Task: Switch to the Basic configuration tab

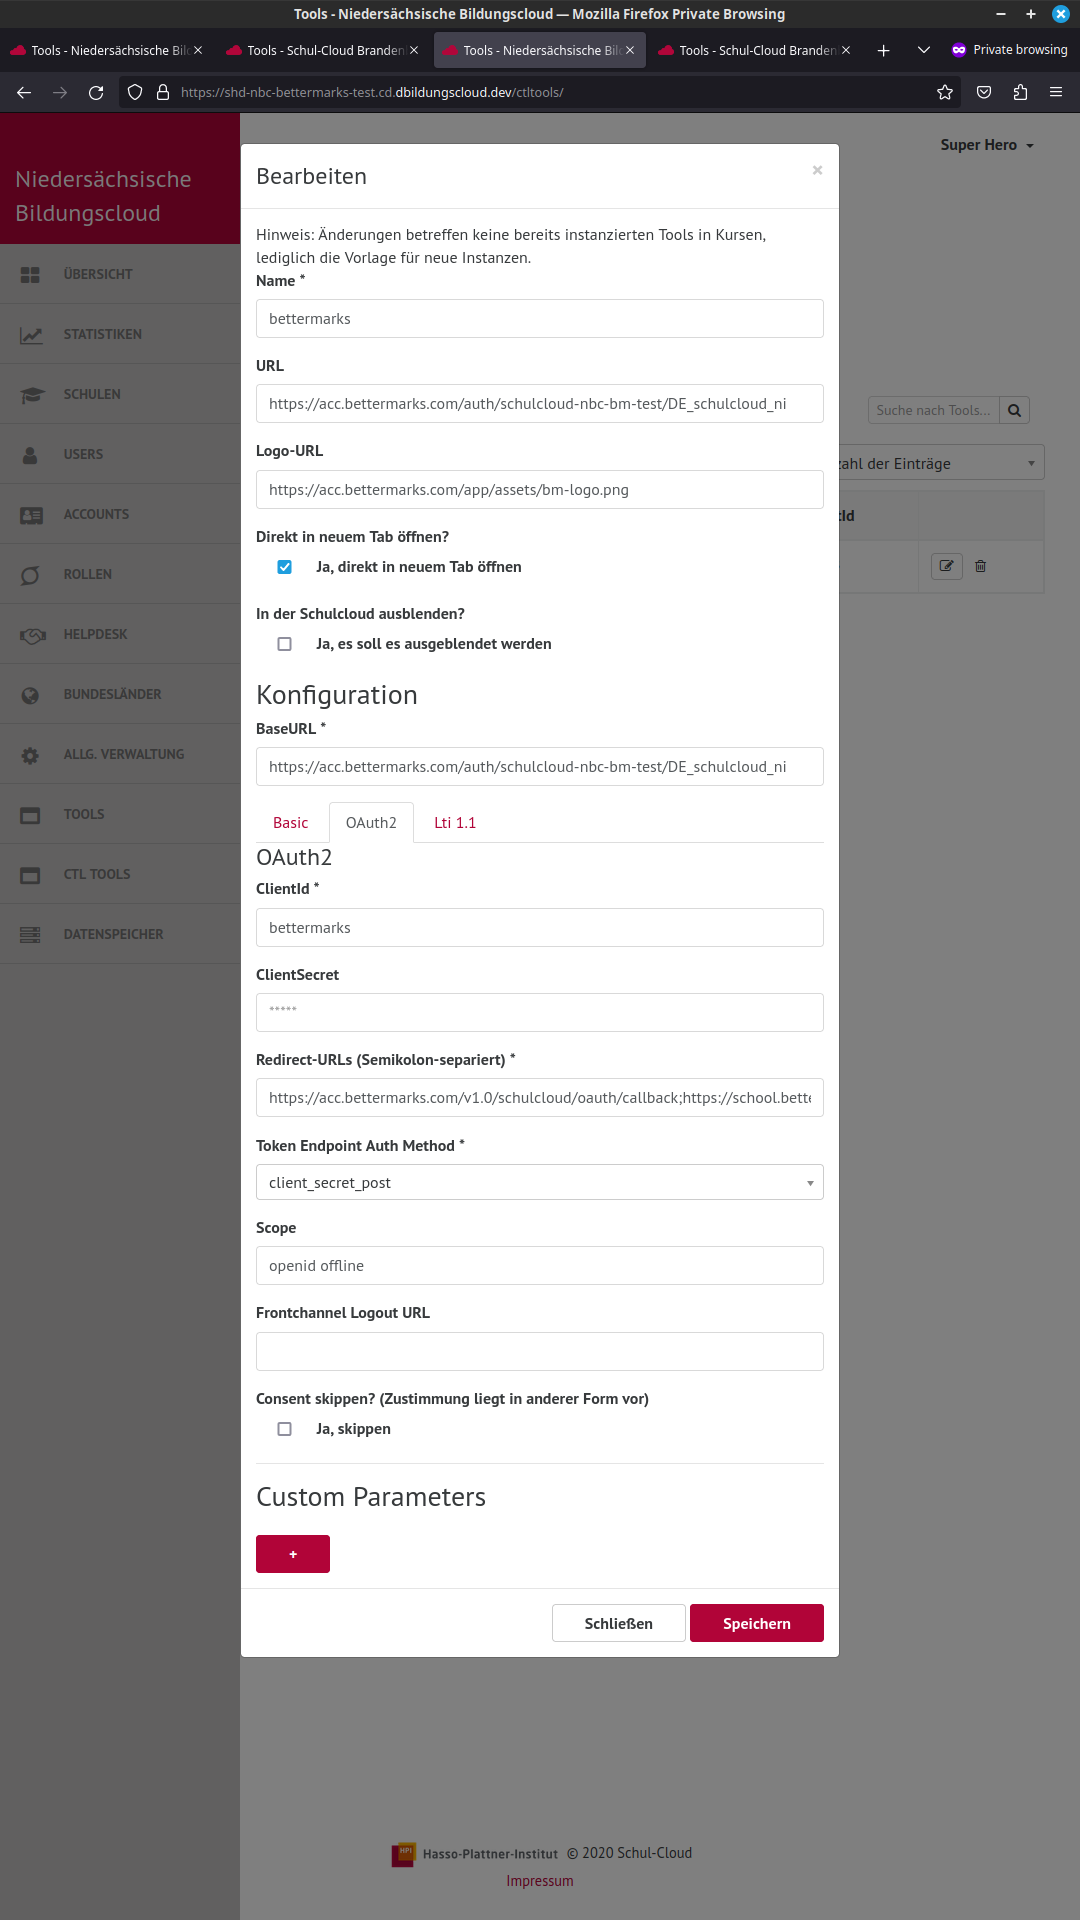Action: (x=290, y=822)
